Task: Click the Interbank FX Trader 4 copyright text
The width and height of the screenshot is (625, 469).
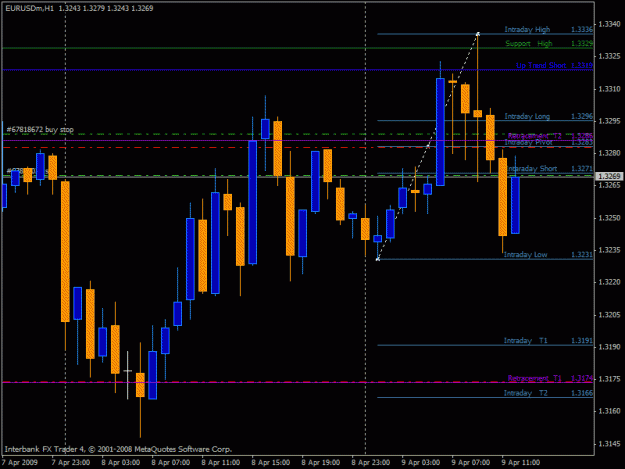Action: (118, 449)
